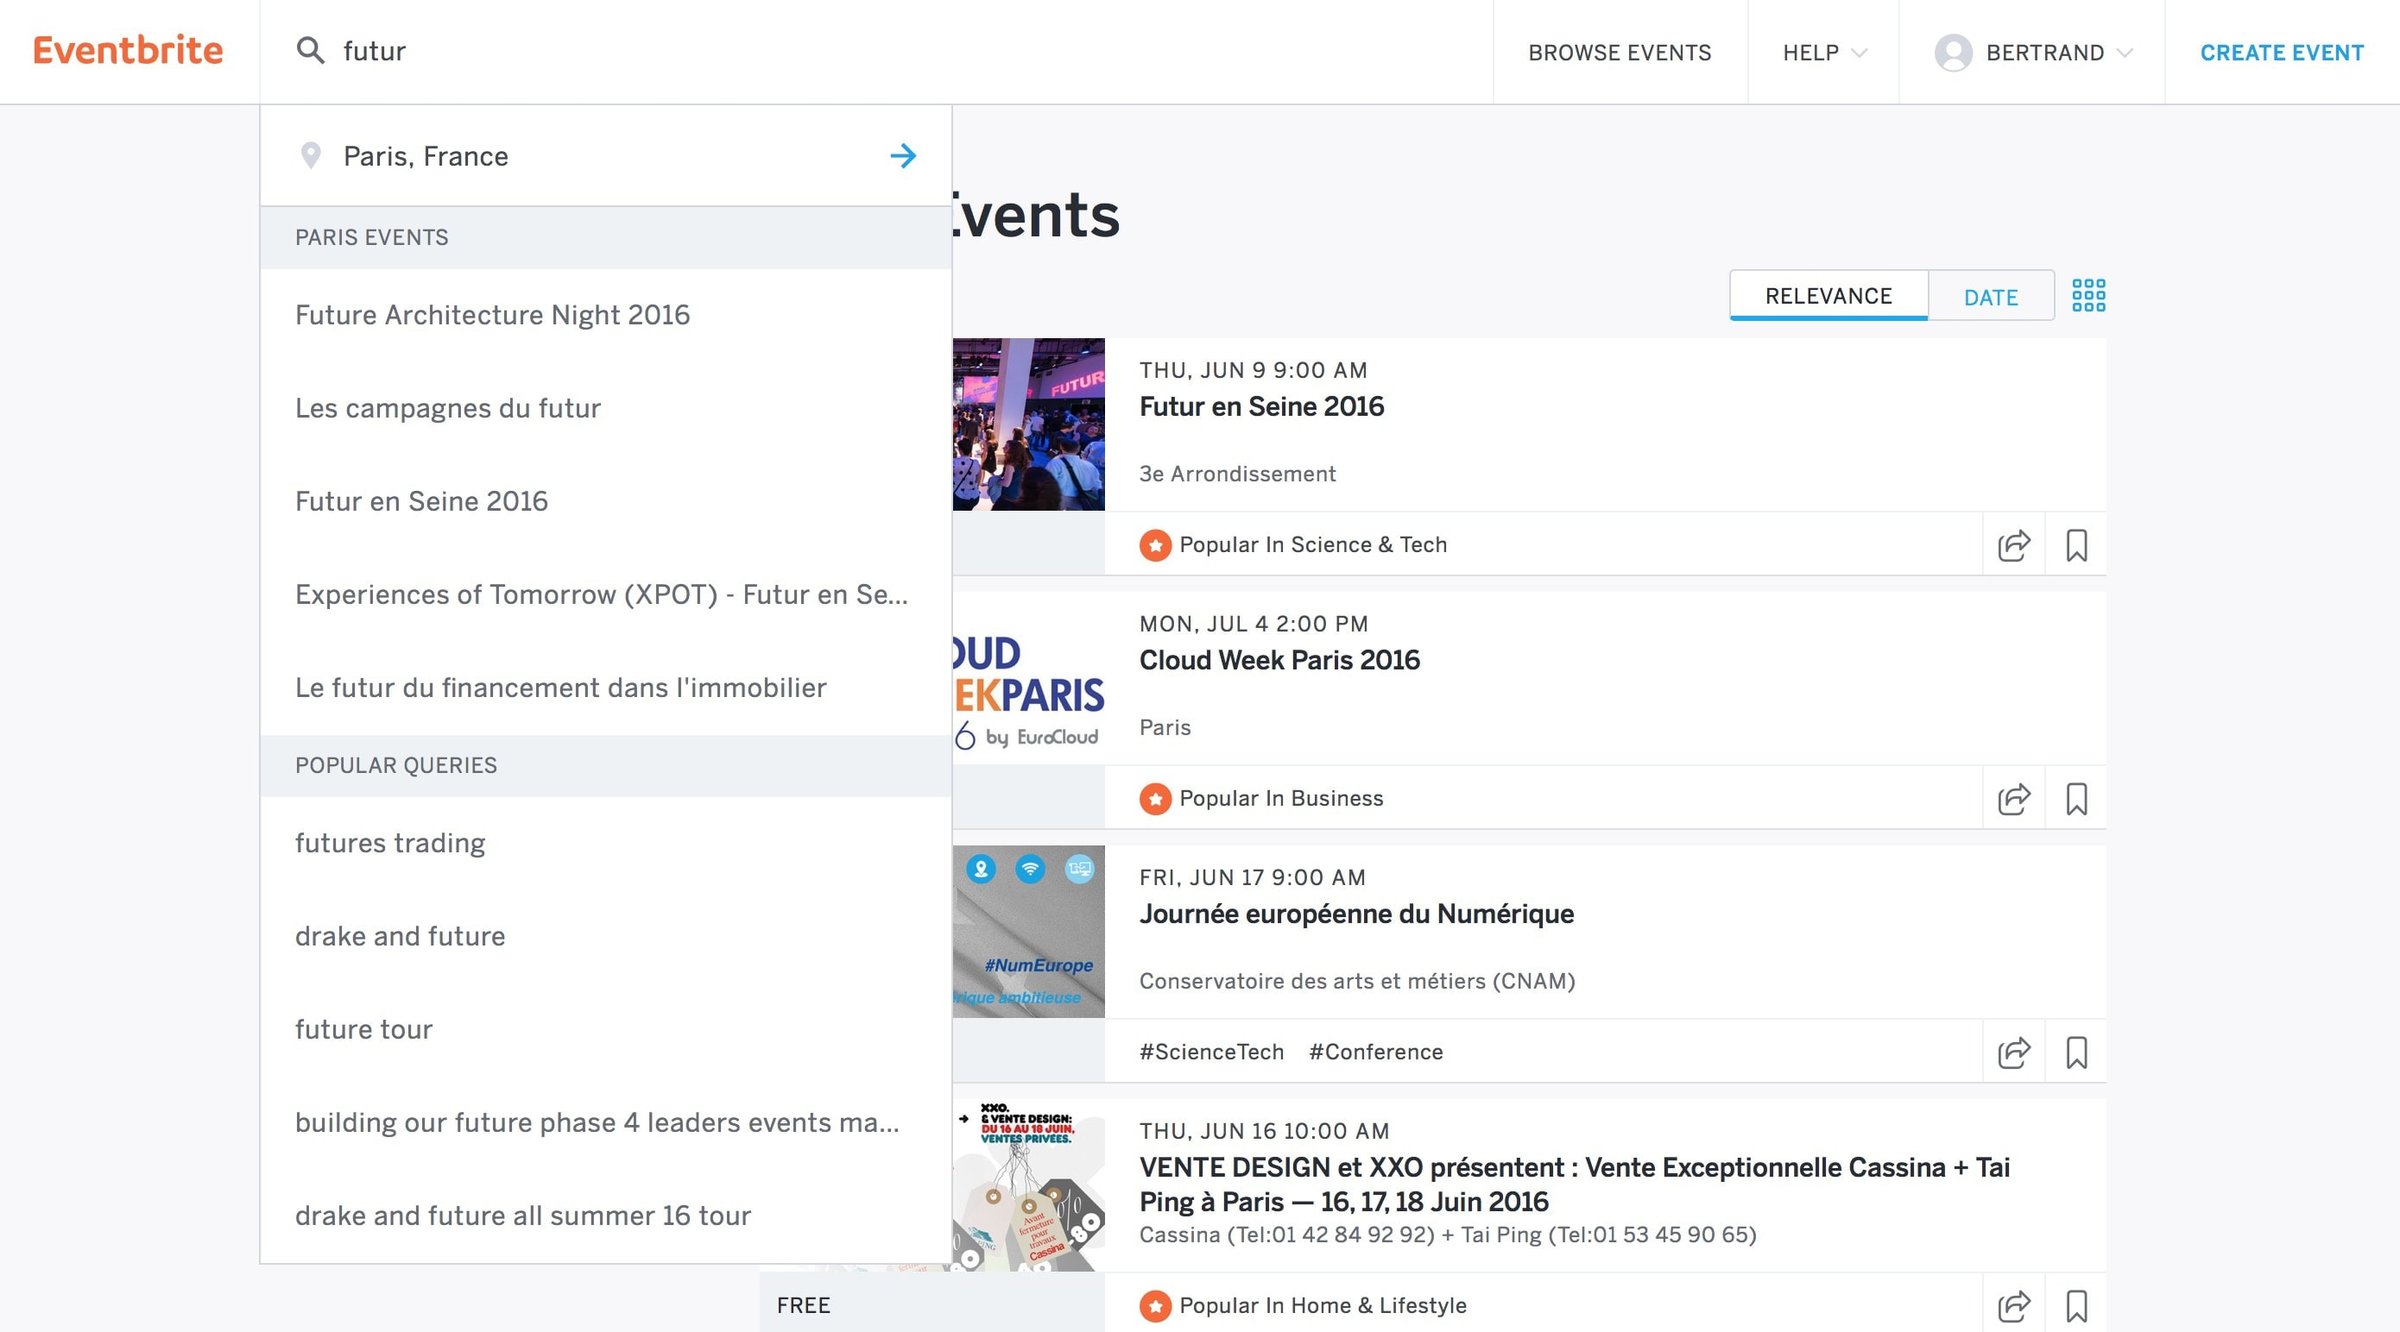Screen dimensions: 2400x1332
Task: Select drake and future popular query
Action: click(x=605, y=936)
